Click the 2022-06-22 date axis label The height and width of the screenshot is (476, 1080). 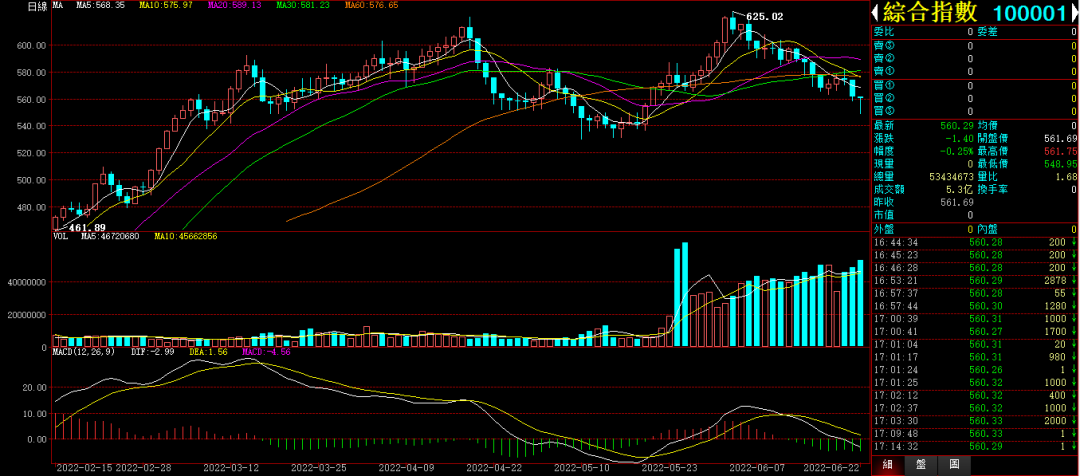coord(832,467)
